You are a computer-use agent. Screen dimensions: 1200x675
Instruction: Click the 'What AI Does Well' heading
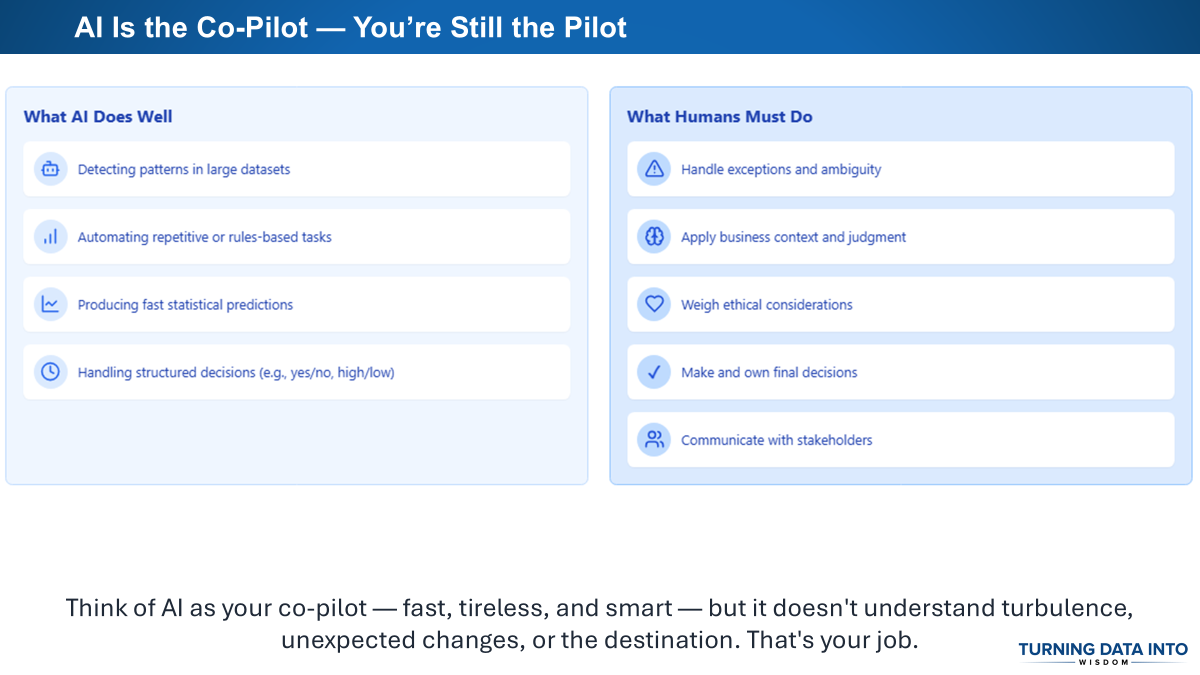point(98,117)
